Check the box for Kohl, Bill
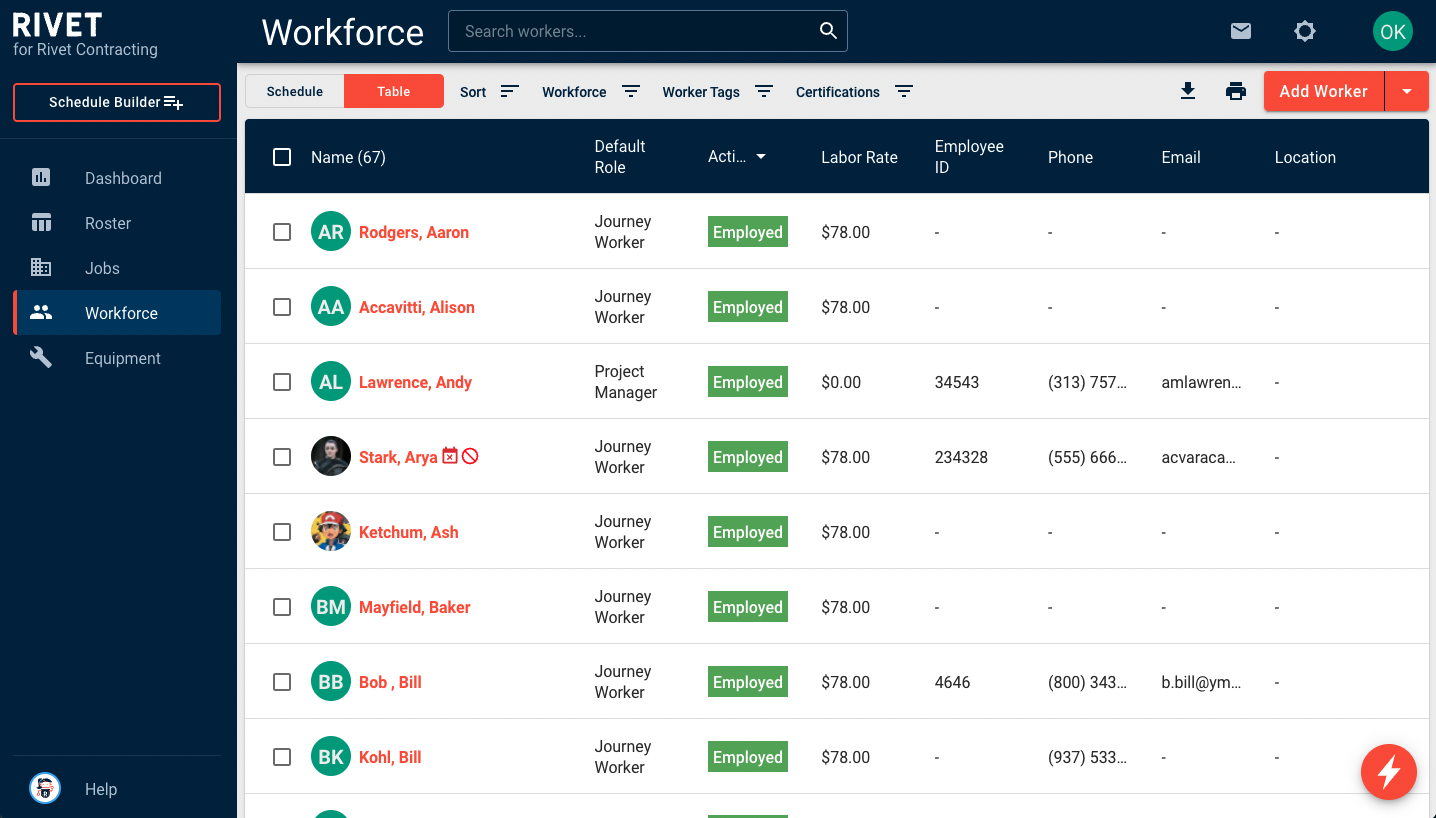 point(282,757)
